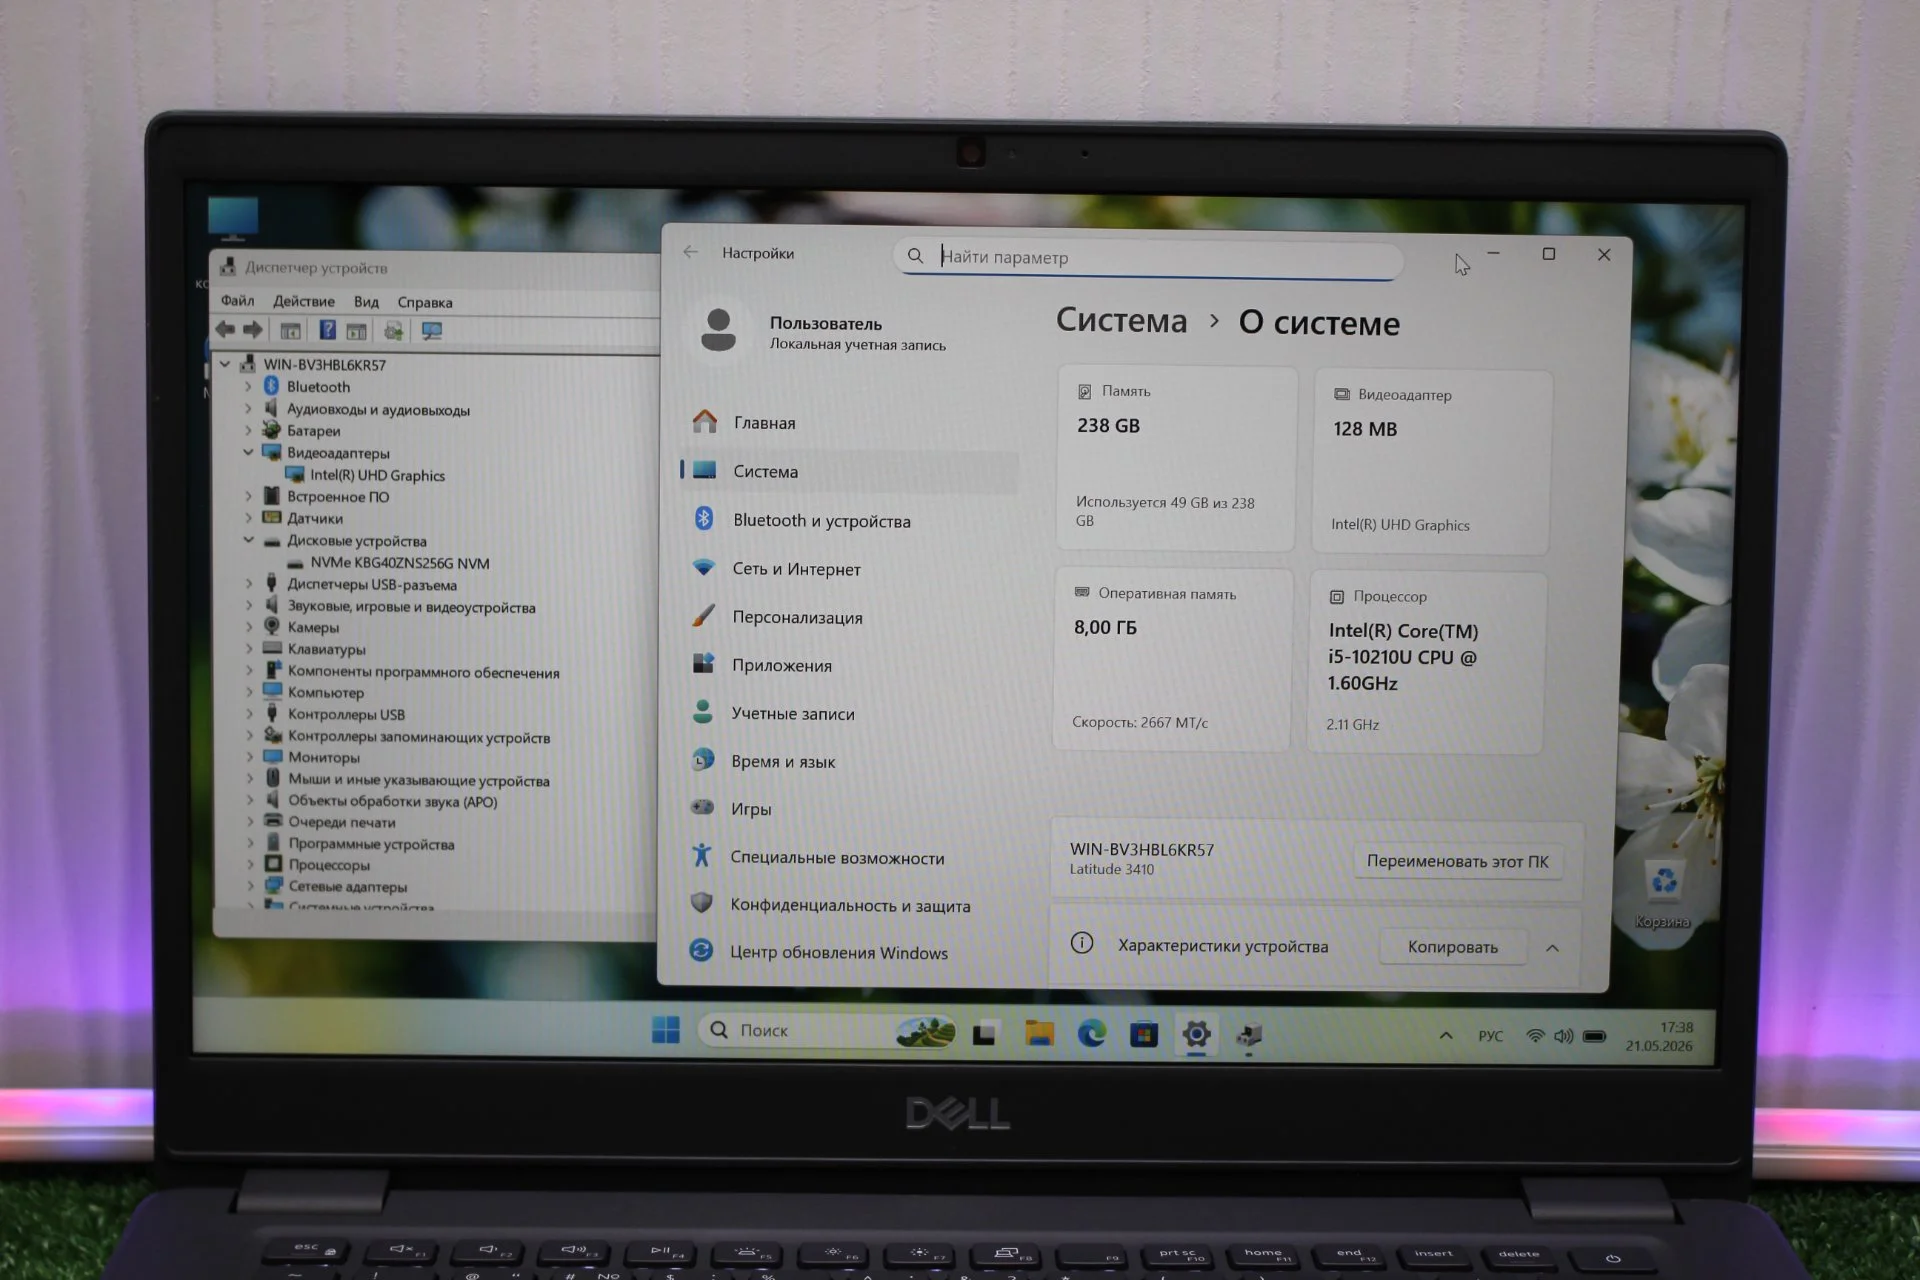
Task: Collapse the Дисковые устройства node
Action: coord(248,540)
